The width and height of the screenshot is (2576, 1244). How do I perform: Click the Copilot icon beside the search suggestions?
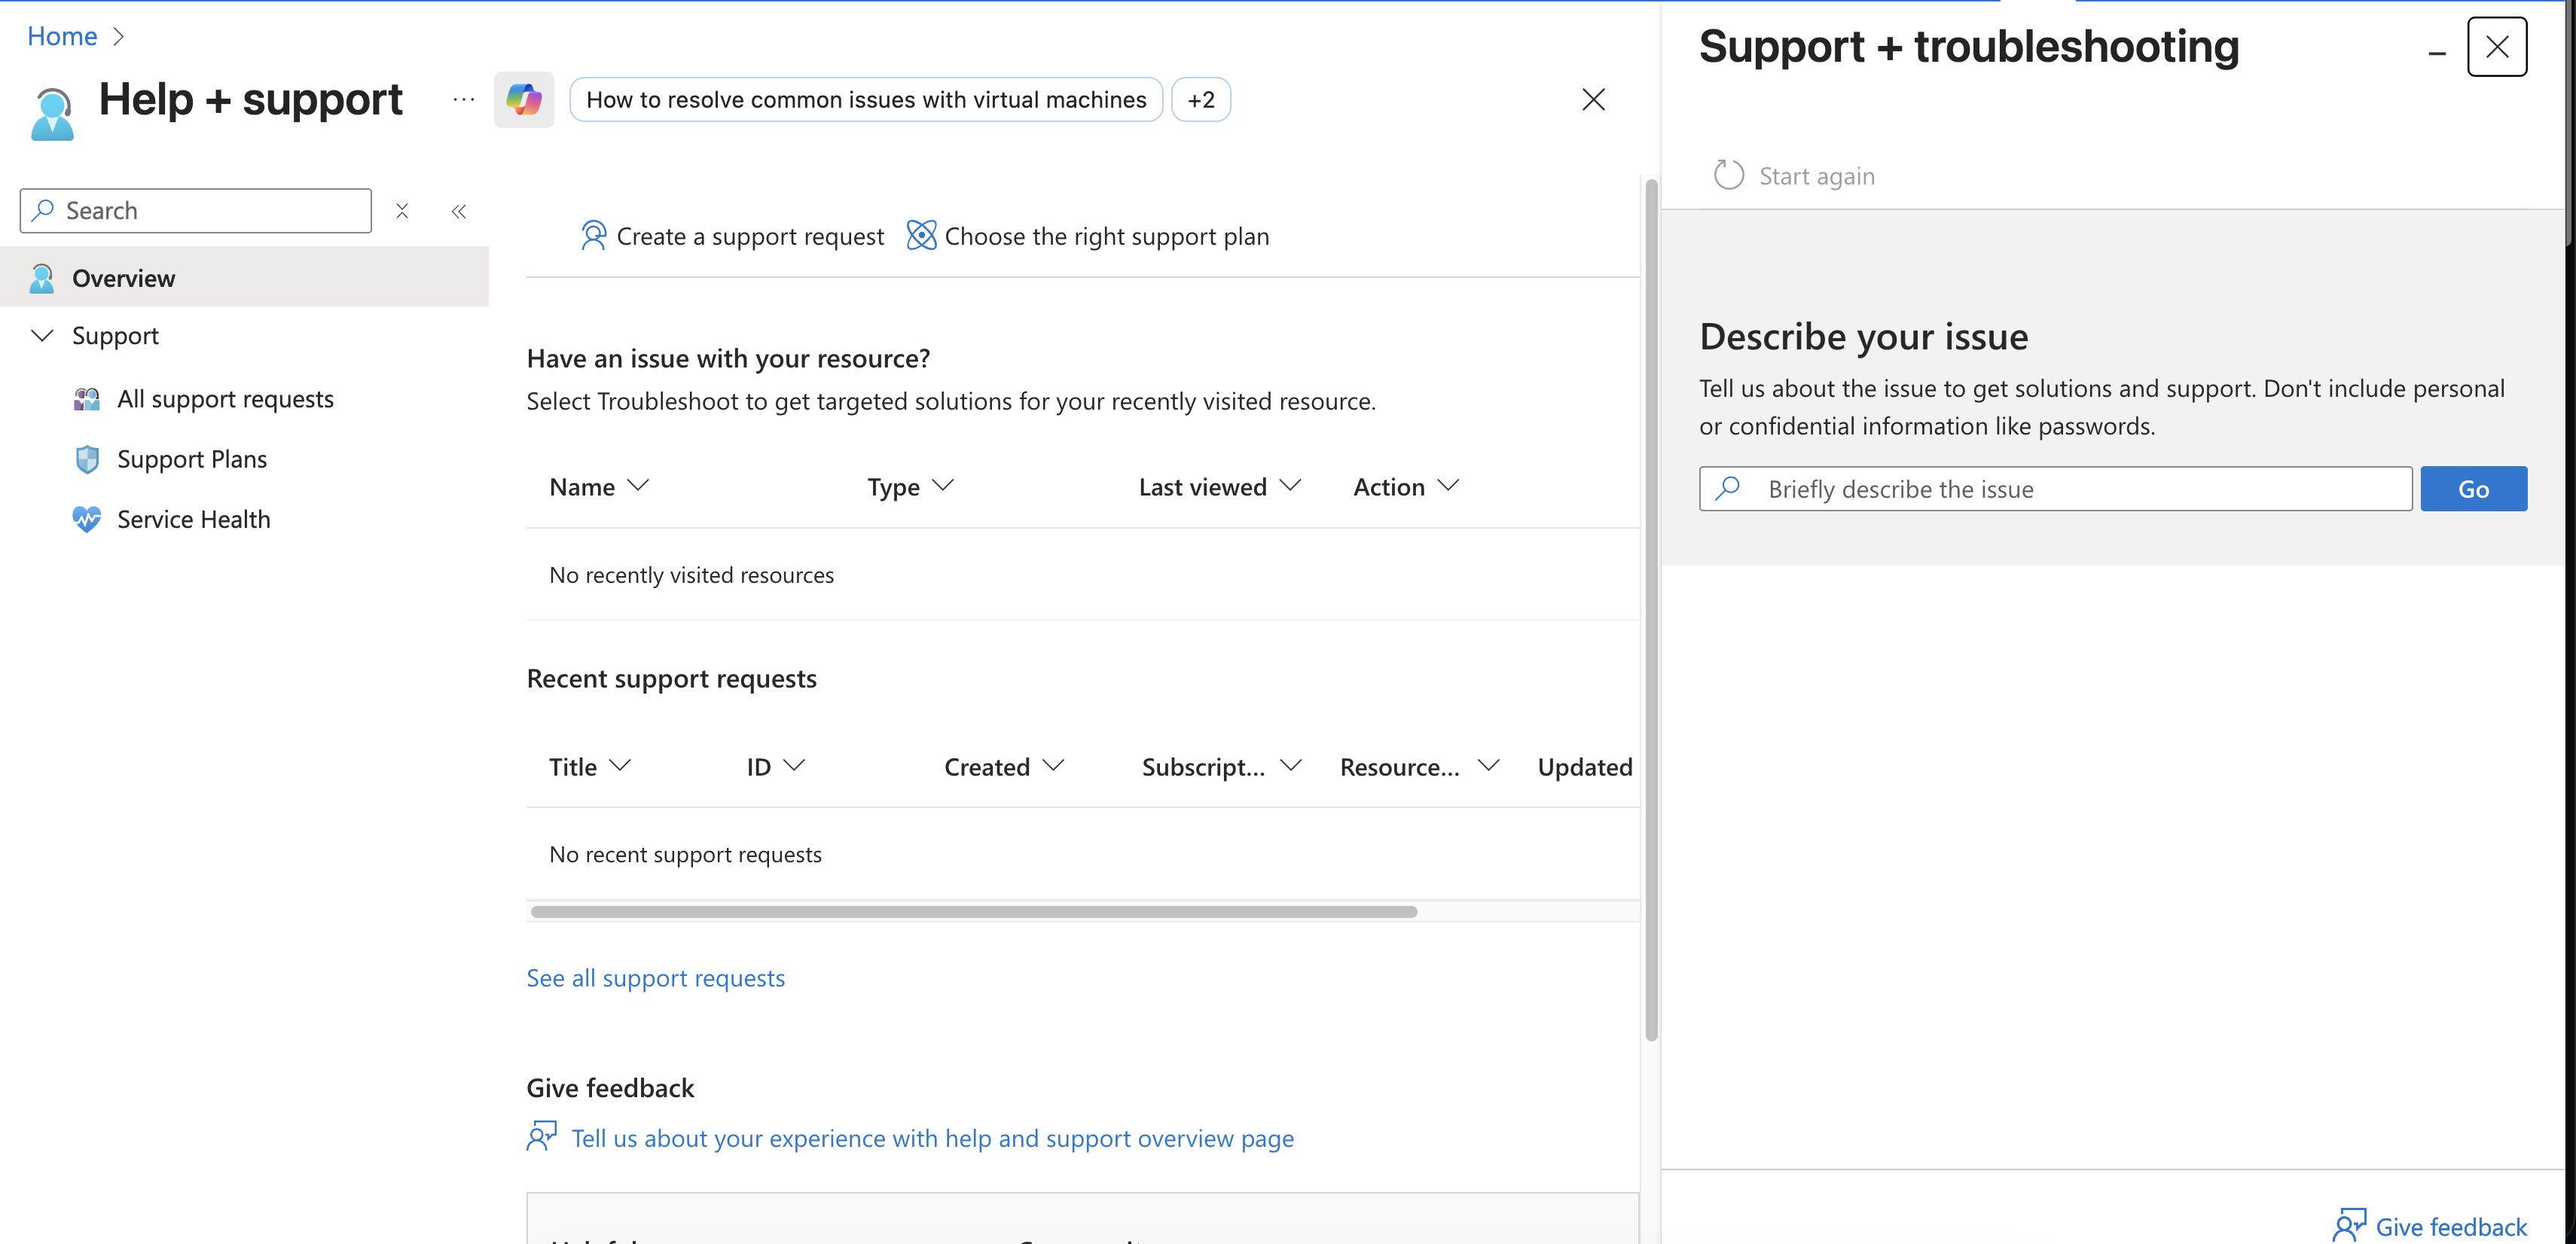[x=524, y=99]
